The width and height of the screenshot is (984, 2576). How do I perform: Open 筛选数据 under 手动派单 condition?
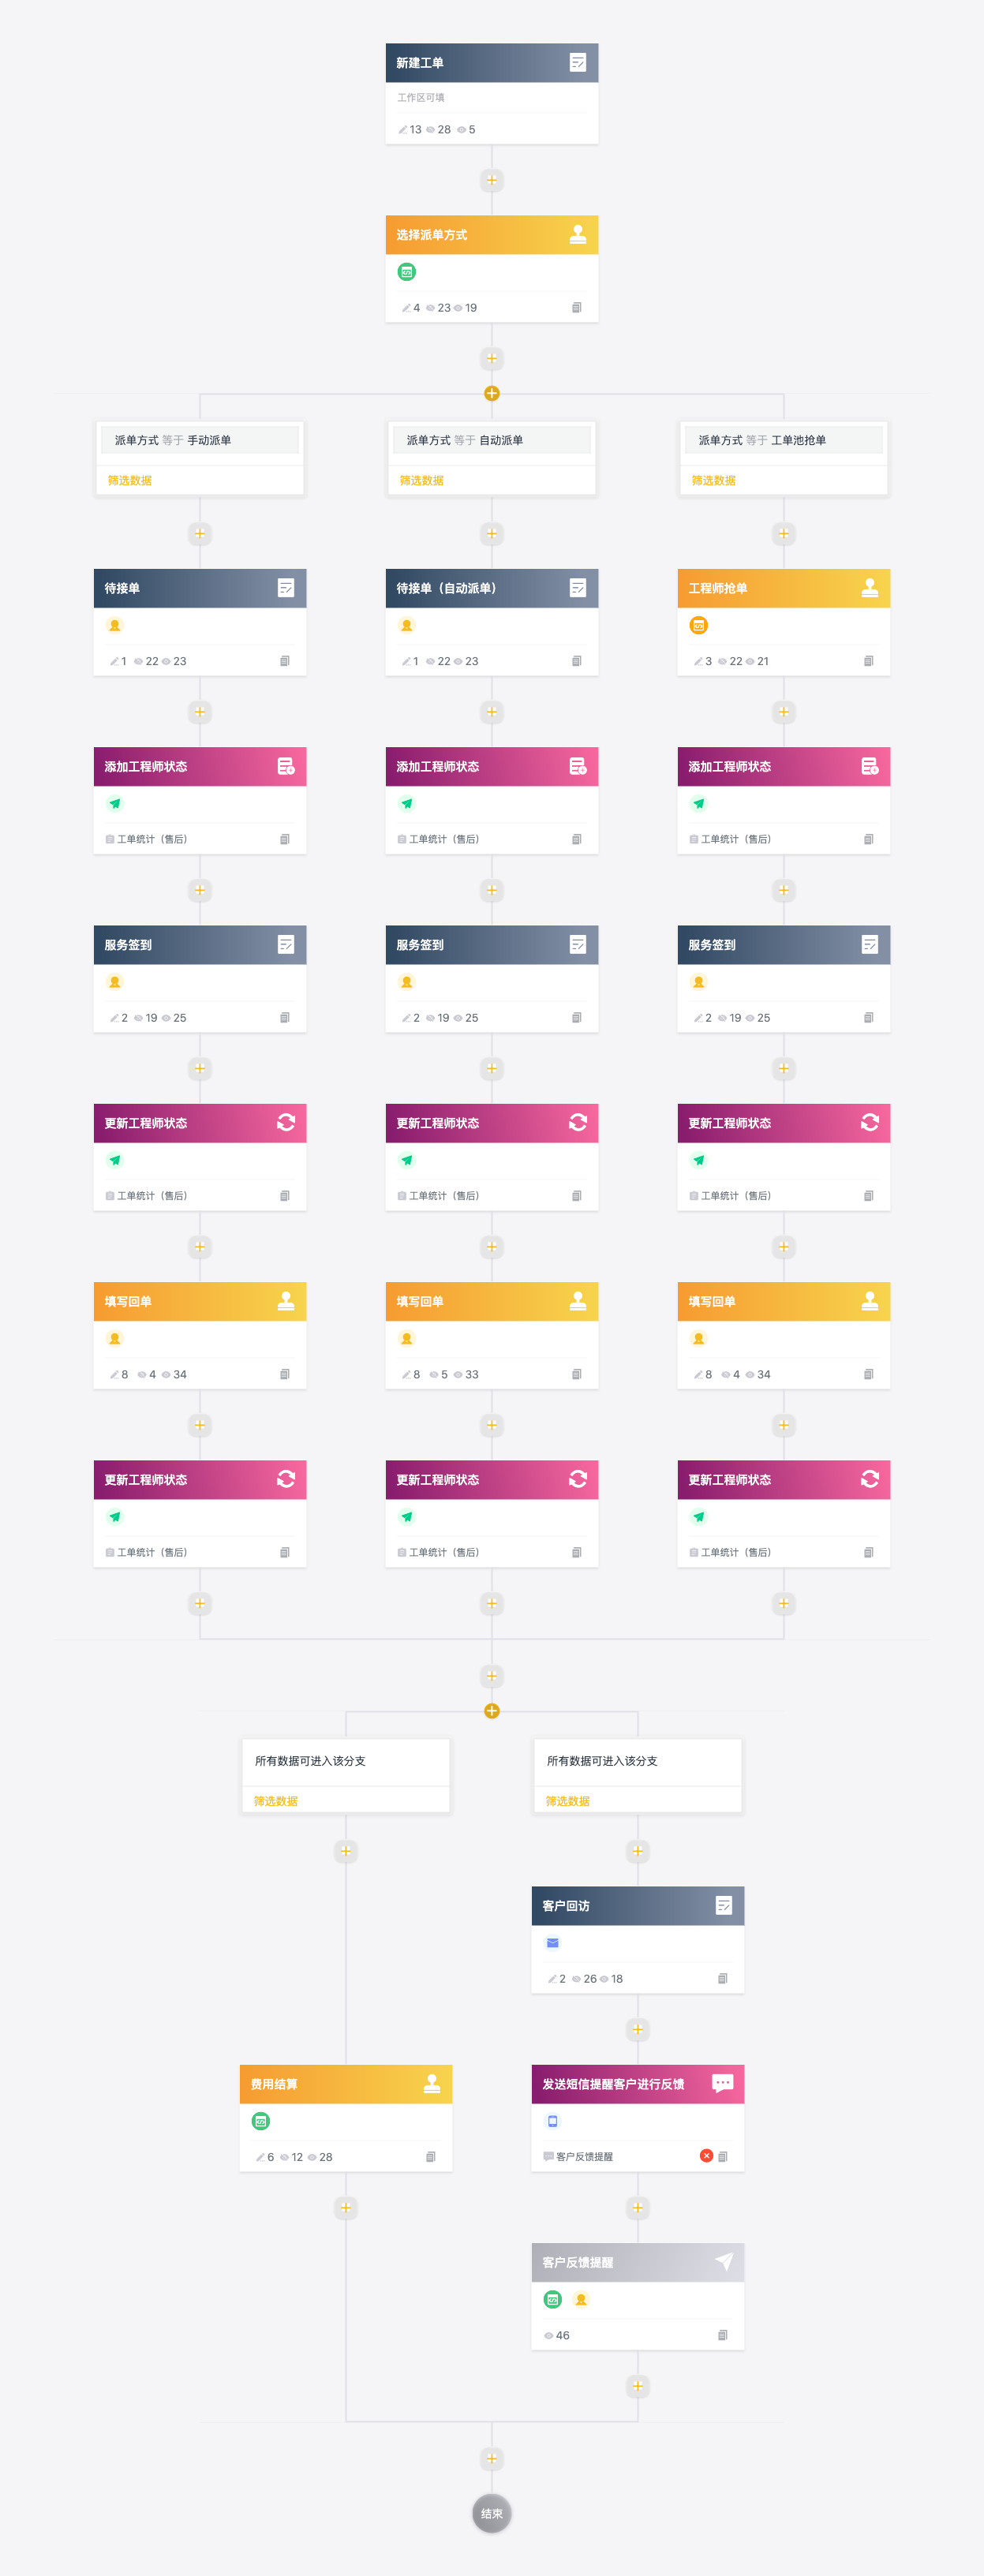pyautogui.click(x=130, y=480)
